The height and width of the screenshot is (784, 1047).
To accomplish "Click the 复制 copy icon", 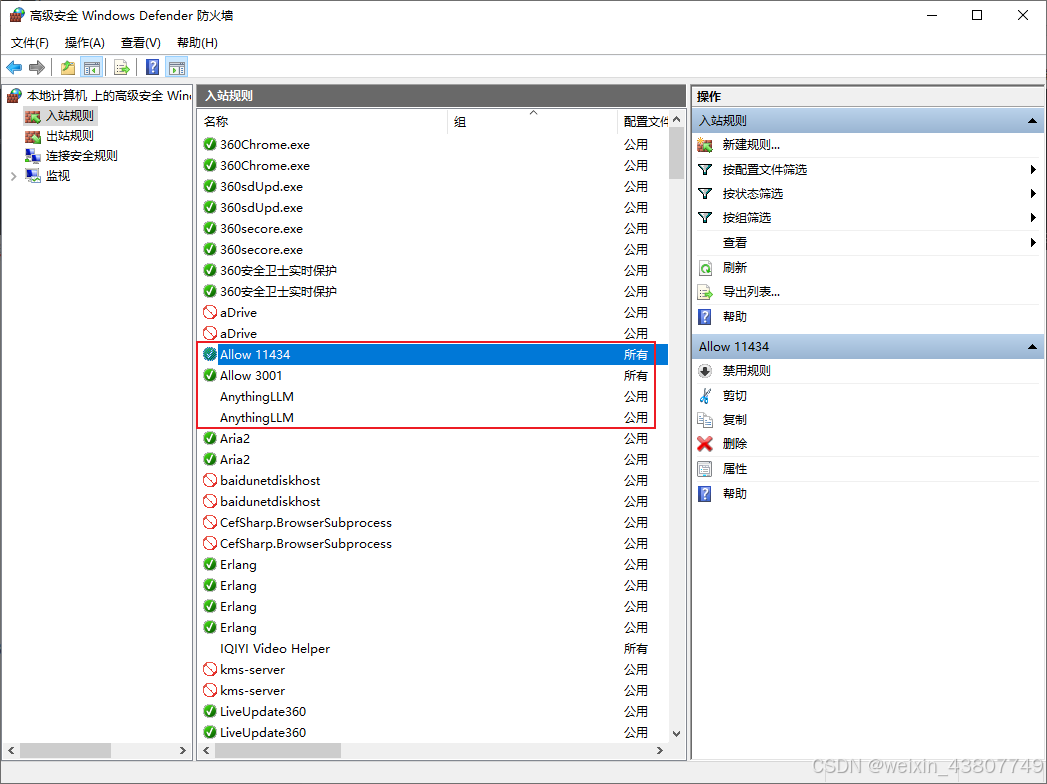I will pyautogui.click(x=705, y=420).
